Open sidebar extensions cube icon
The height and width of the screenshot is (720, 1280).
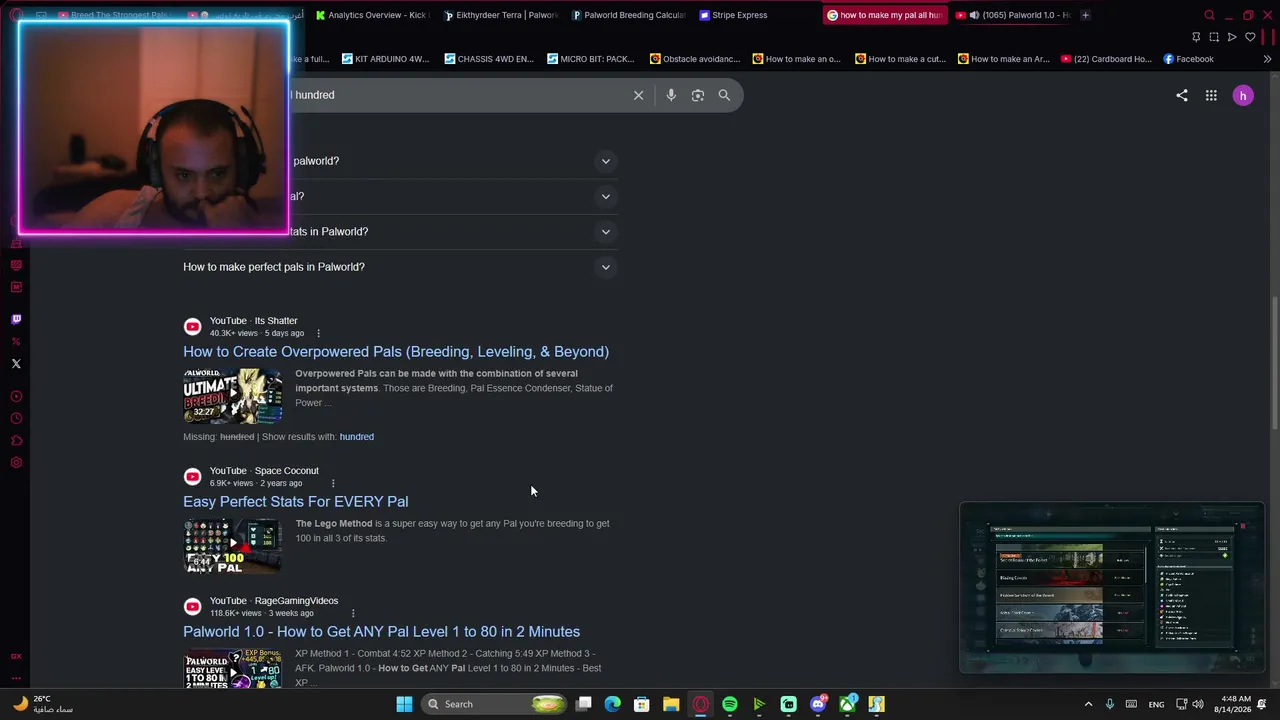16,440
